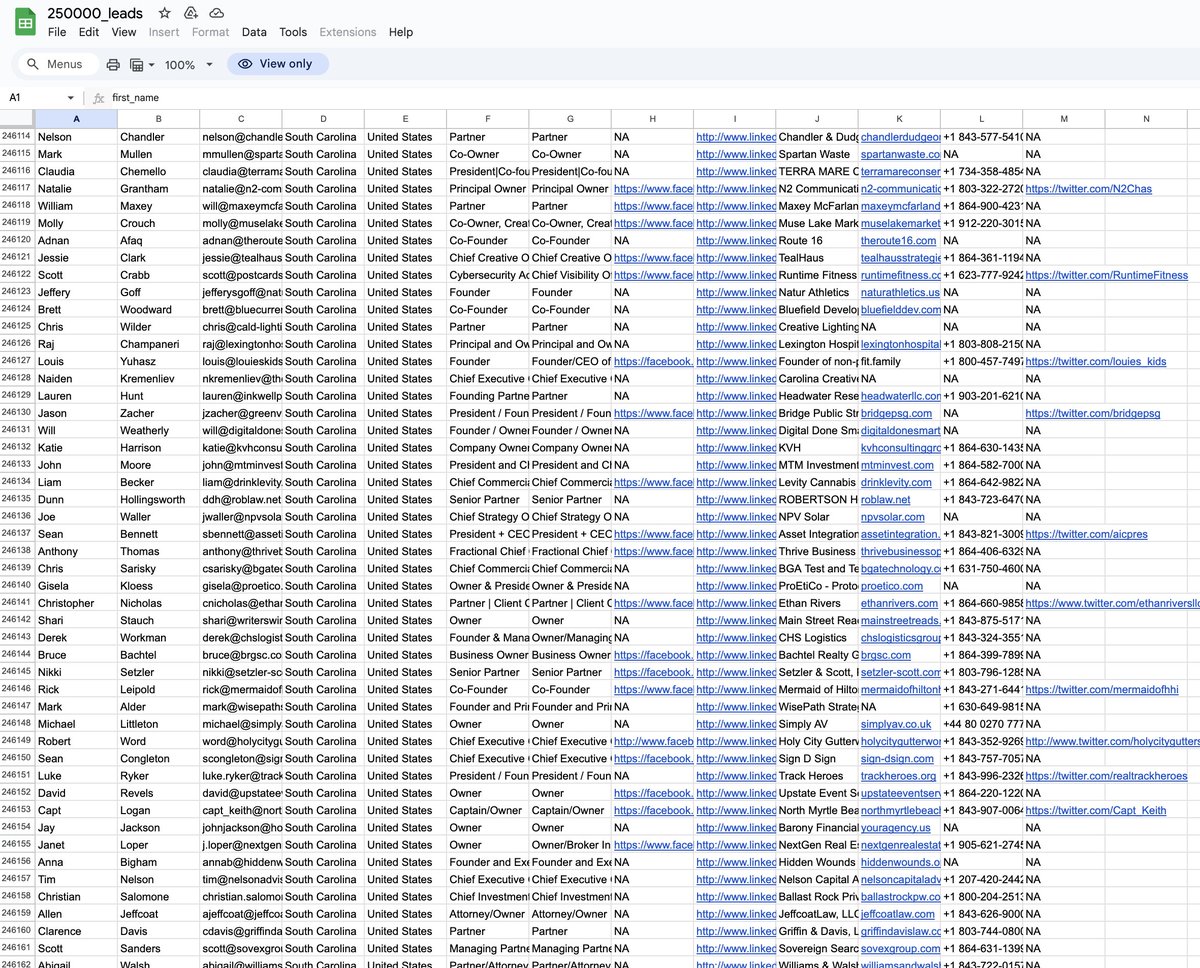Select column E header

tap(405, 119)
